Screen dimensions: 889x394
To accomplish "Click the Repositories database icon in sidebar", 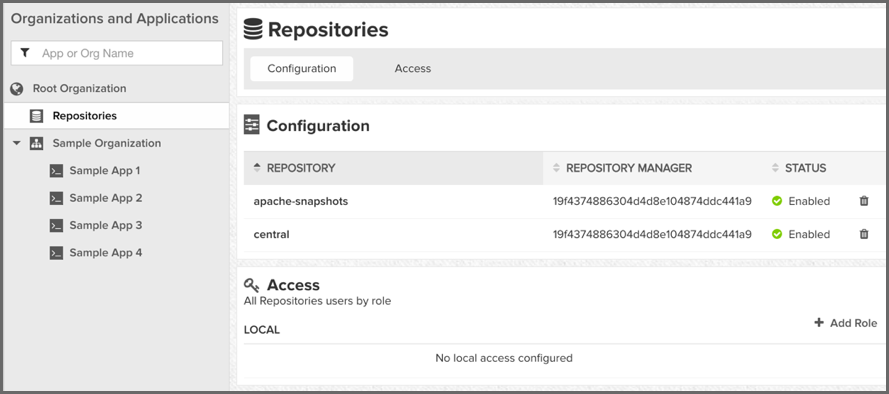I will point(36,116).
